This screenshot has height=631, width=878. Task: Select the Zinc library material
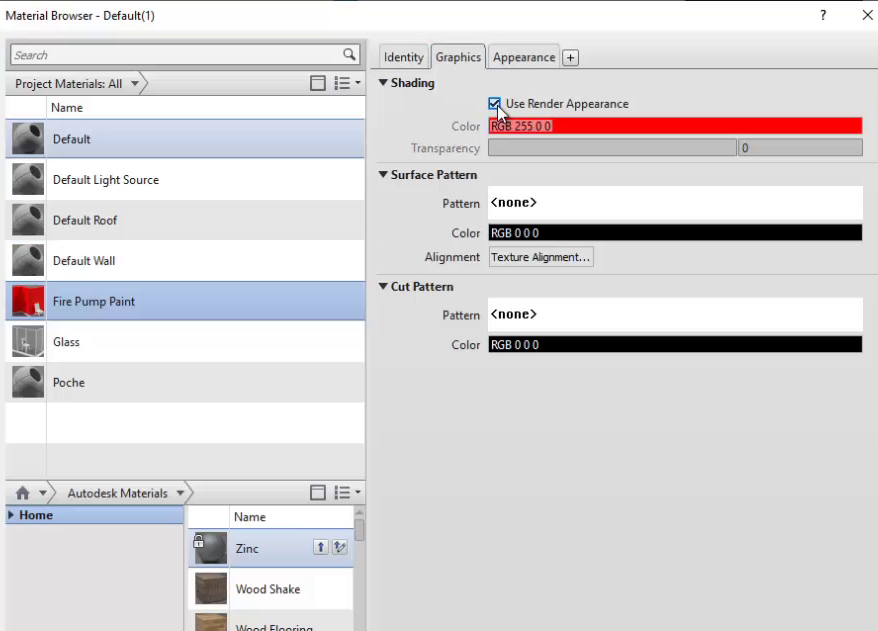tap(271, 548)
